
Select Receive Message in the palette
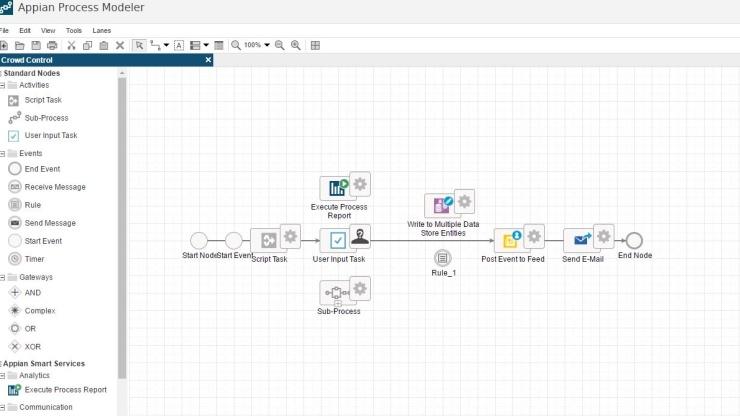[x=47, y=187]
